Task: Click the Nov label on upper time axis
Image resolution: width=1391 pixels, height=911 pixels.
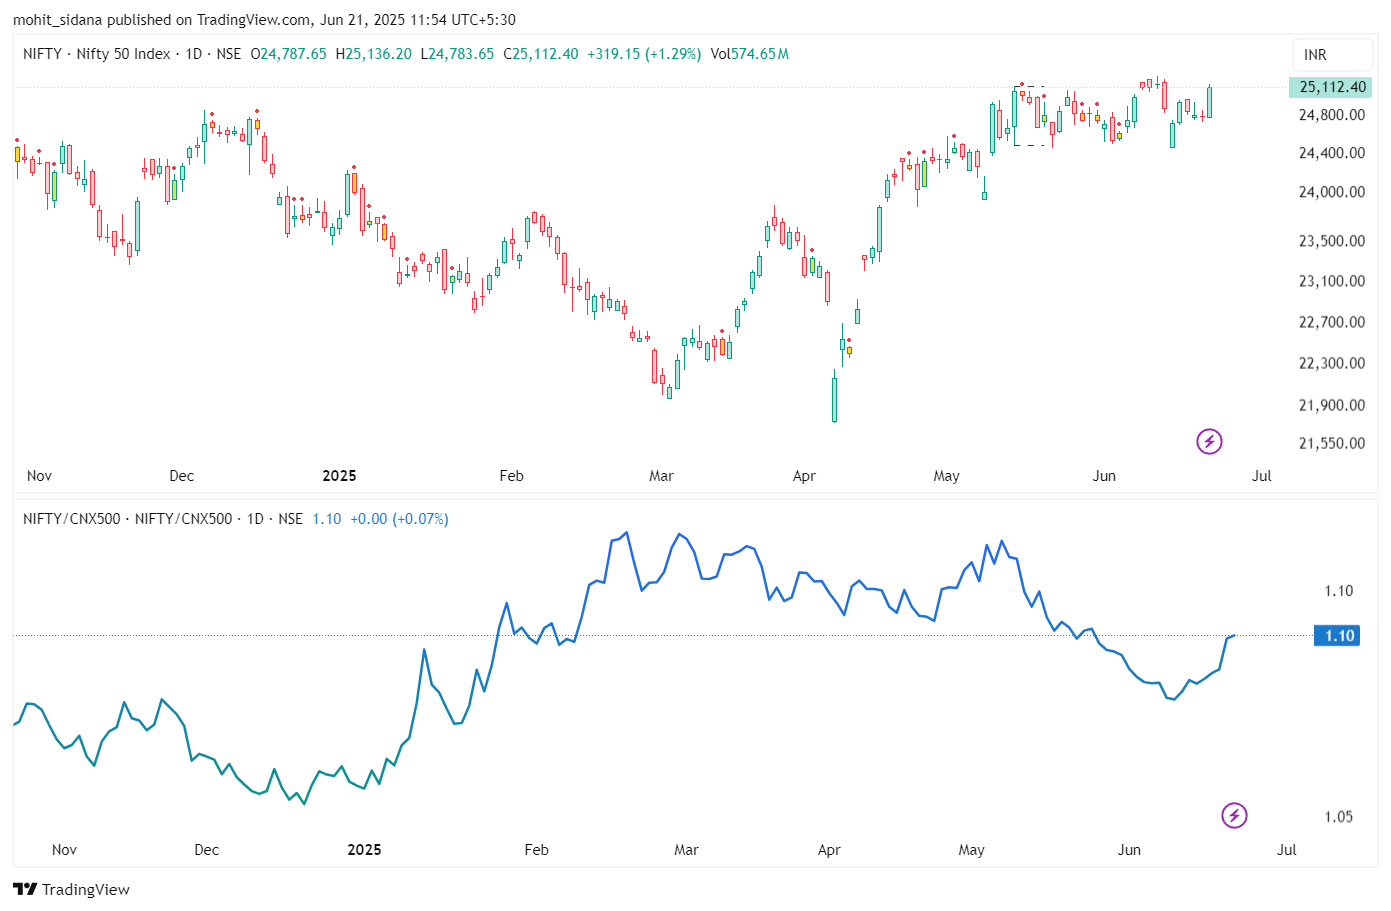Action: tap(39, 476)
